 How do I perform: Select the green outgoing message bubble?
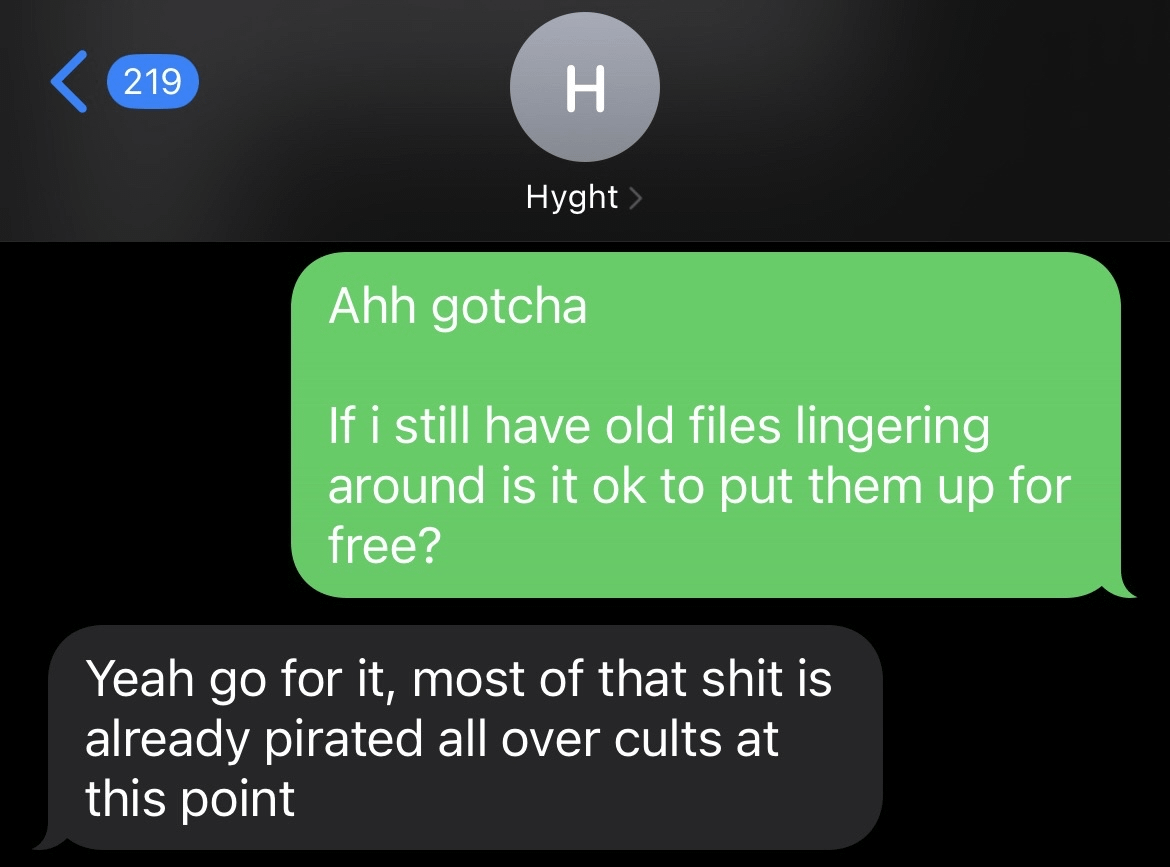(707, 425)
